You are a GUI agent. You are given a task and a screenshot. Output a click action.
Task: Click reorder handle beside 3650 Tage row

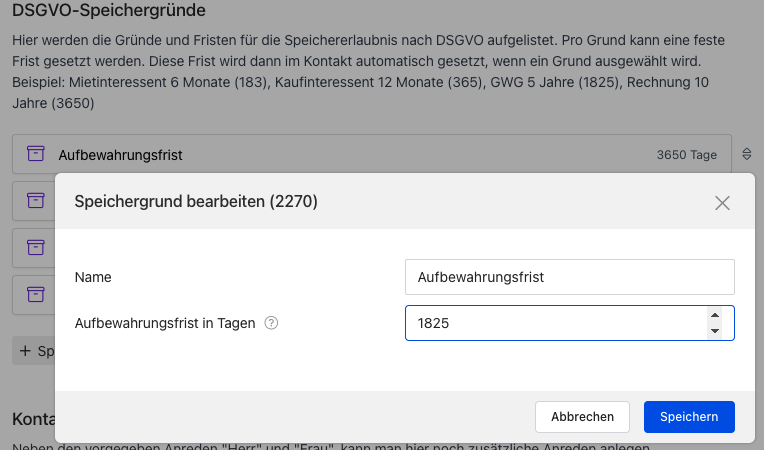point(746,155)
